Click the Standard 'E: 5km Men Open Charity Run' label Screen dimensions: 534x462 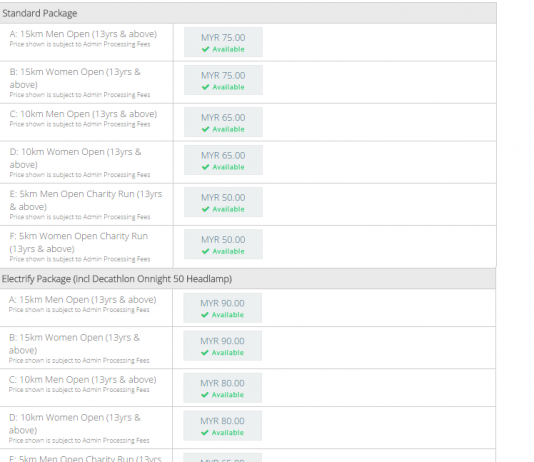point(86,200)
